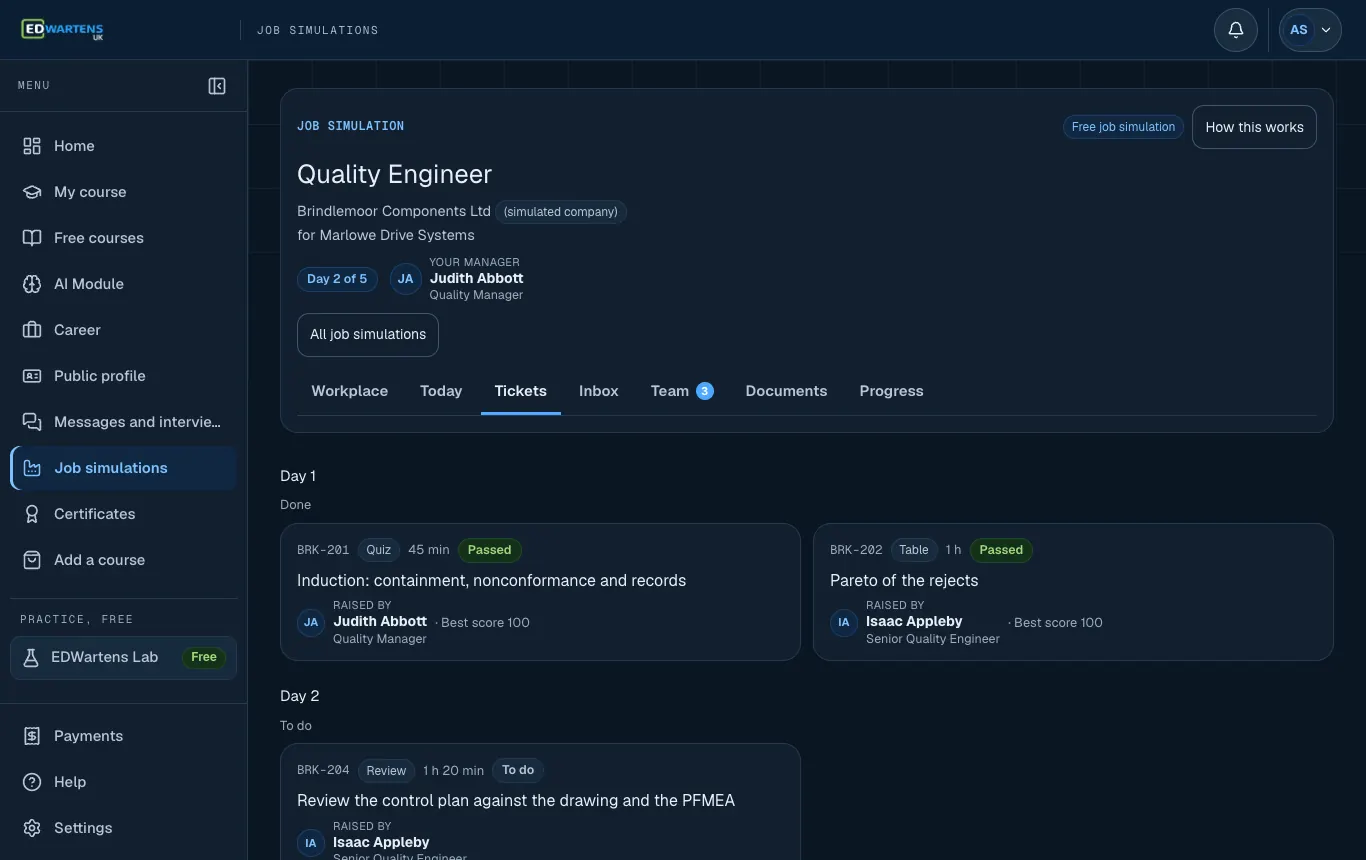The width and height of the screenshot is (1366, 860).
Task: Open Career section
Action: coord(123,330)
